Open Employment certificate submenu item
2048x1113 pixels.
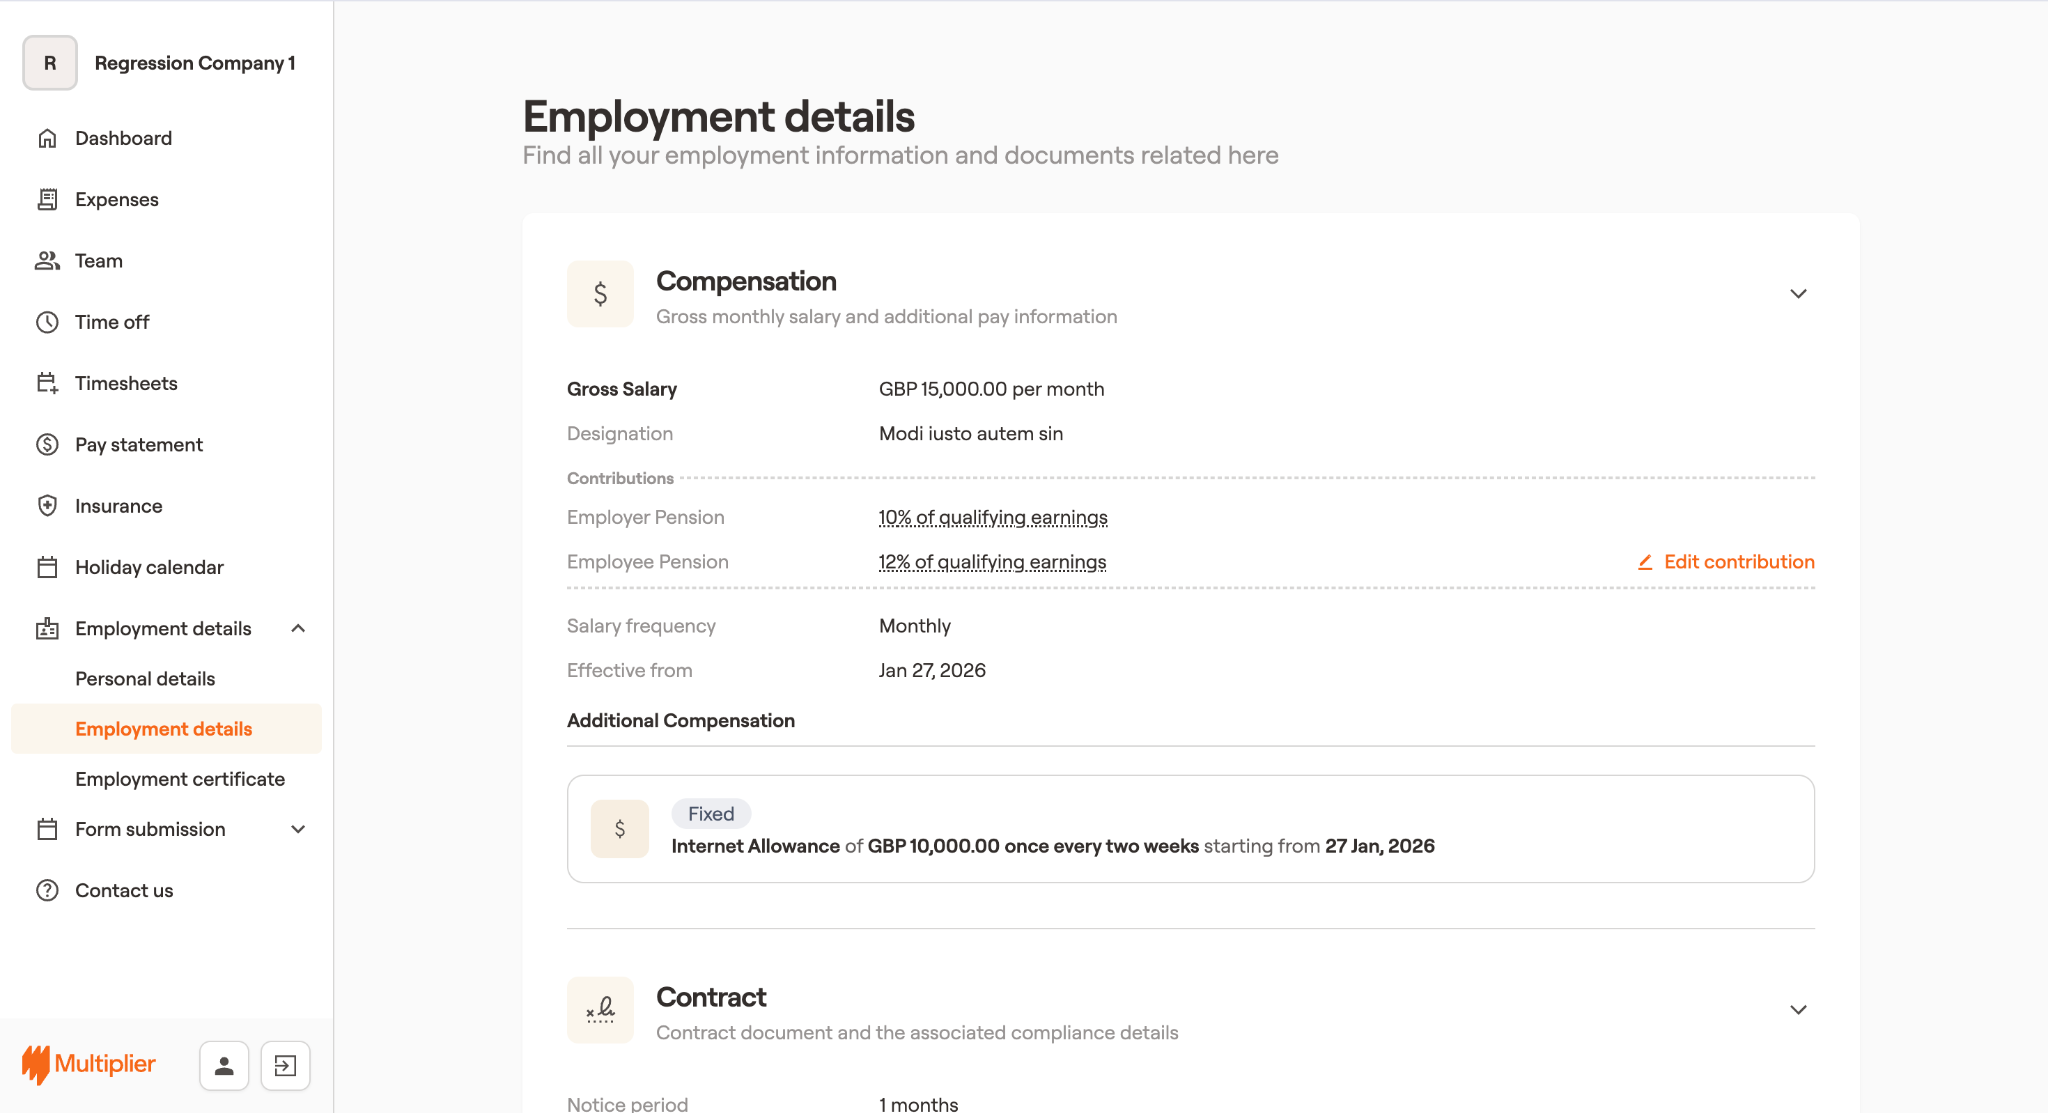pyautogui.click(x=180, y=779)
